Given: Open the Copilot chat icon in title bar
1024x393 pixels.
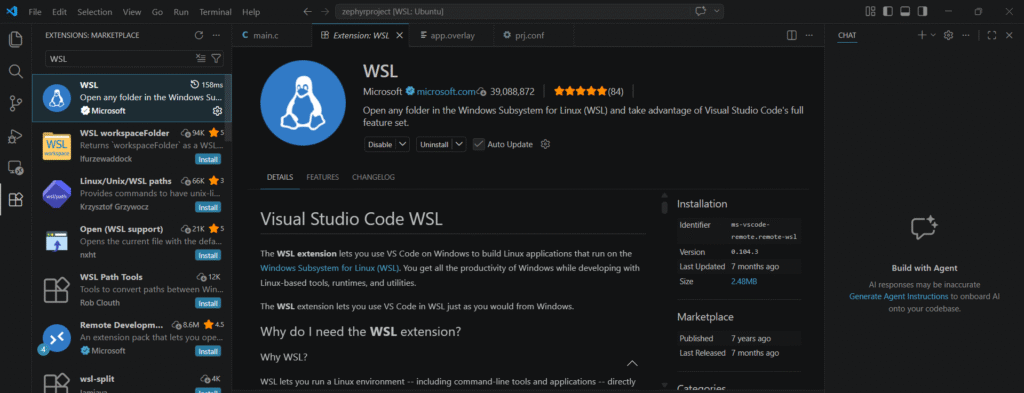Looking at the screenshot, I should pyautogui.click(x=701, y=12).
